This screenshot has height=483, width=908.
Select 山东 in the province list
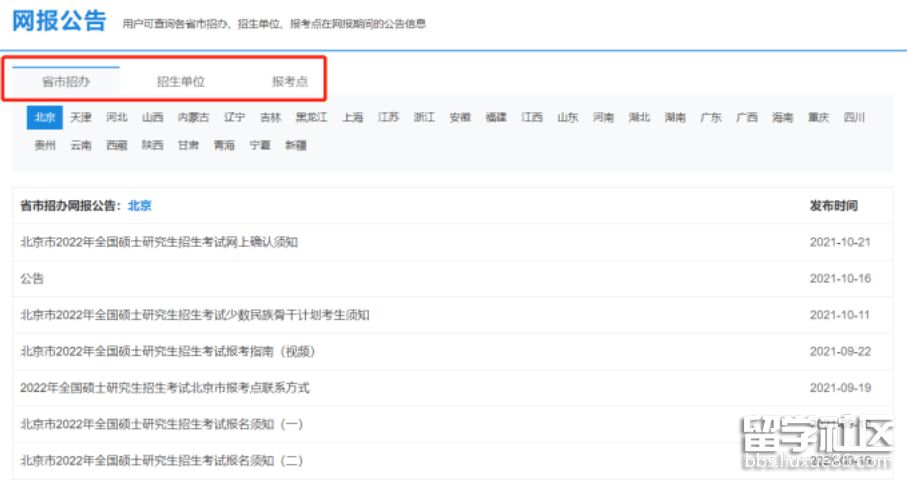568,117
